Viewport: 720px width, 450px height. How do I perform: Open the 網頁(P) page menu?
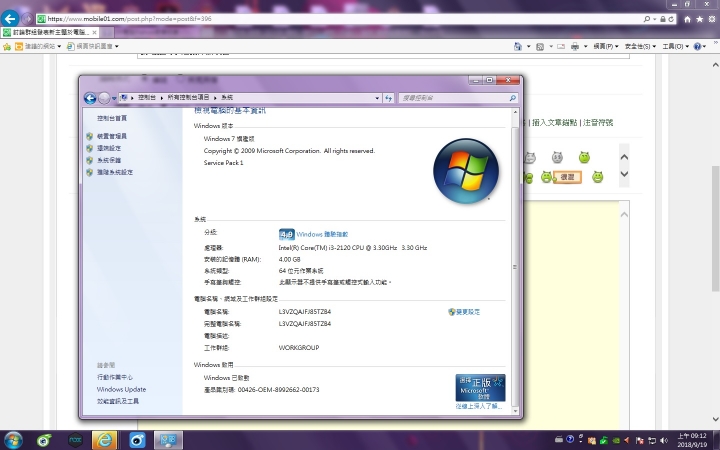pos(606,46)
